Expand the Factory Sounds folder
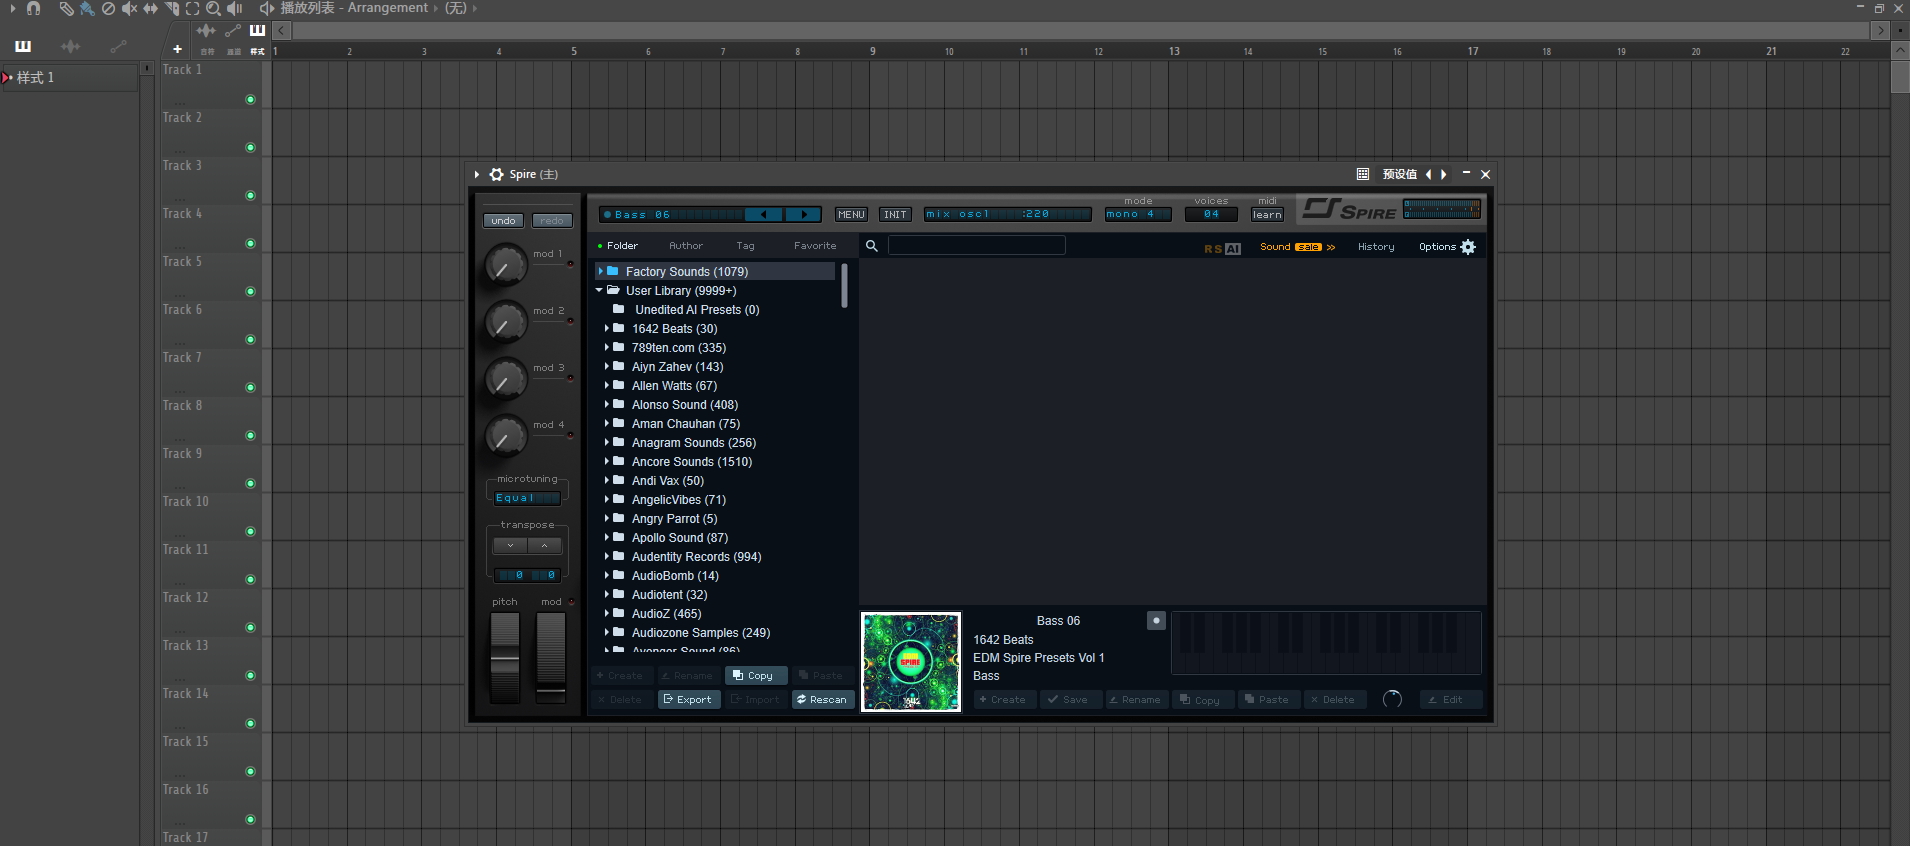This screenshot has width=1910, height=846. tap(600, 272)
